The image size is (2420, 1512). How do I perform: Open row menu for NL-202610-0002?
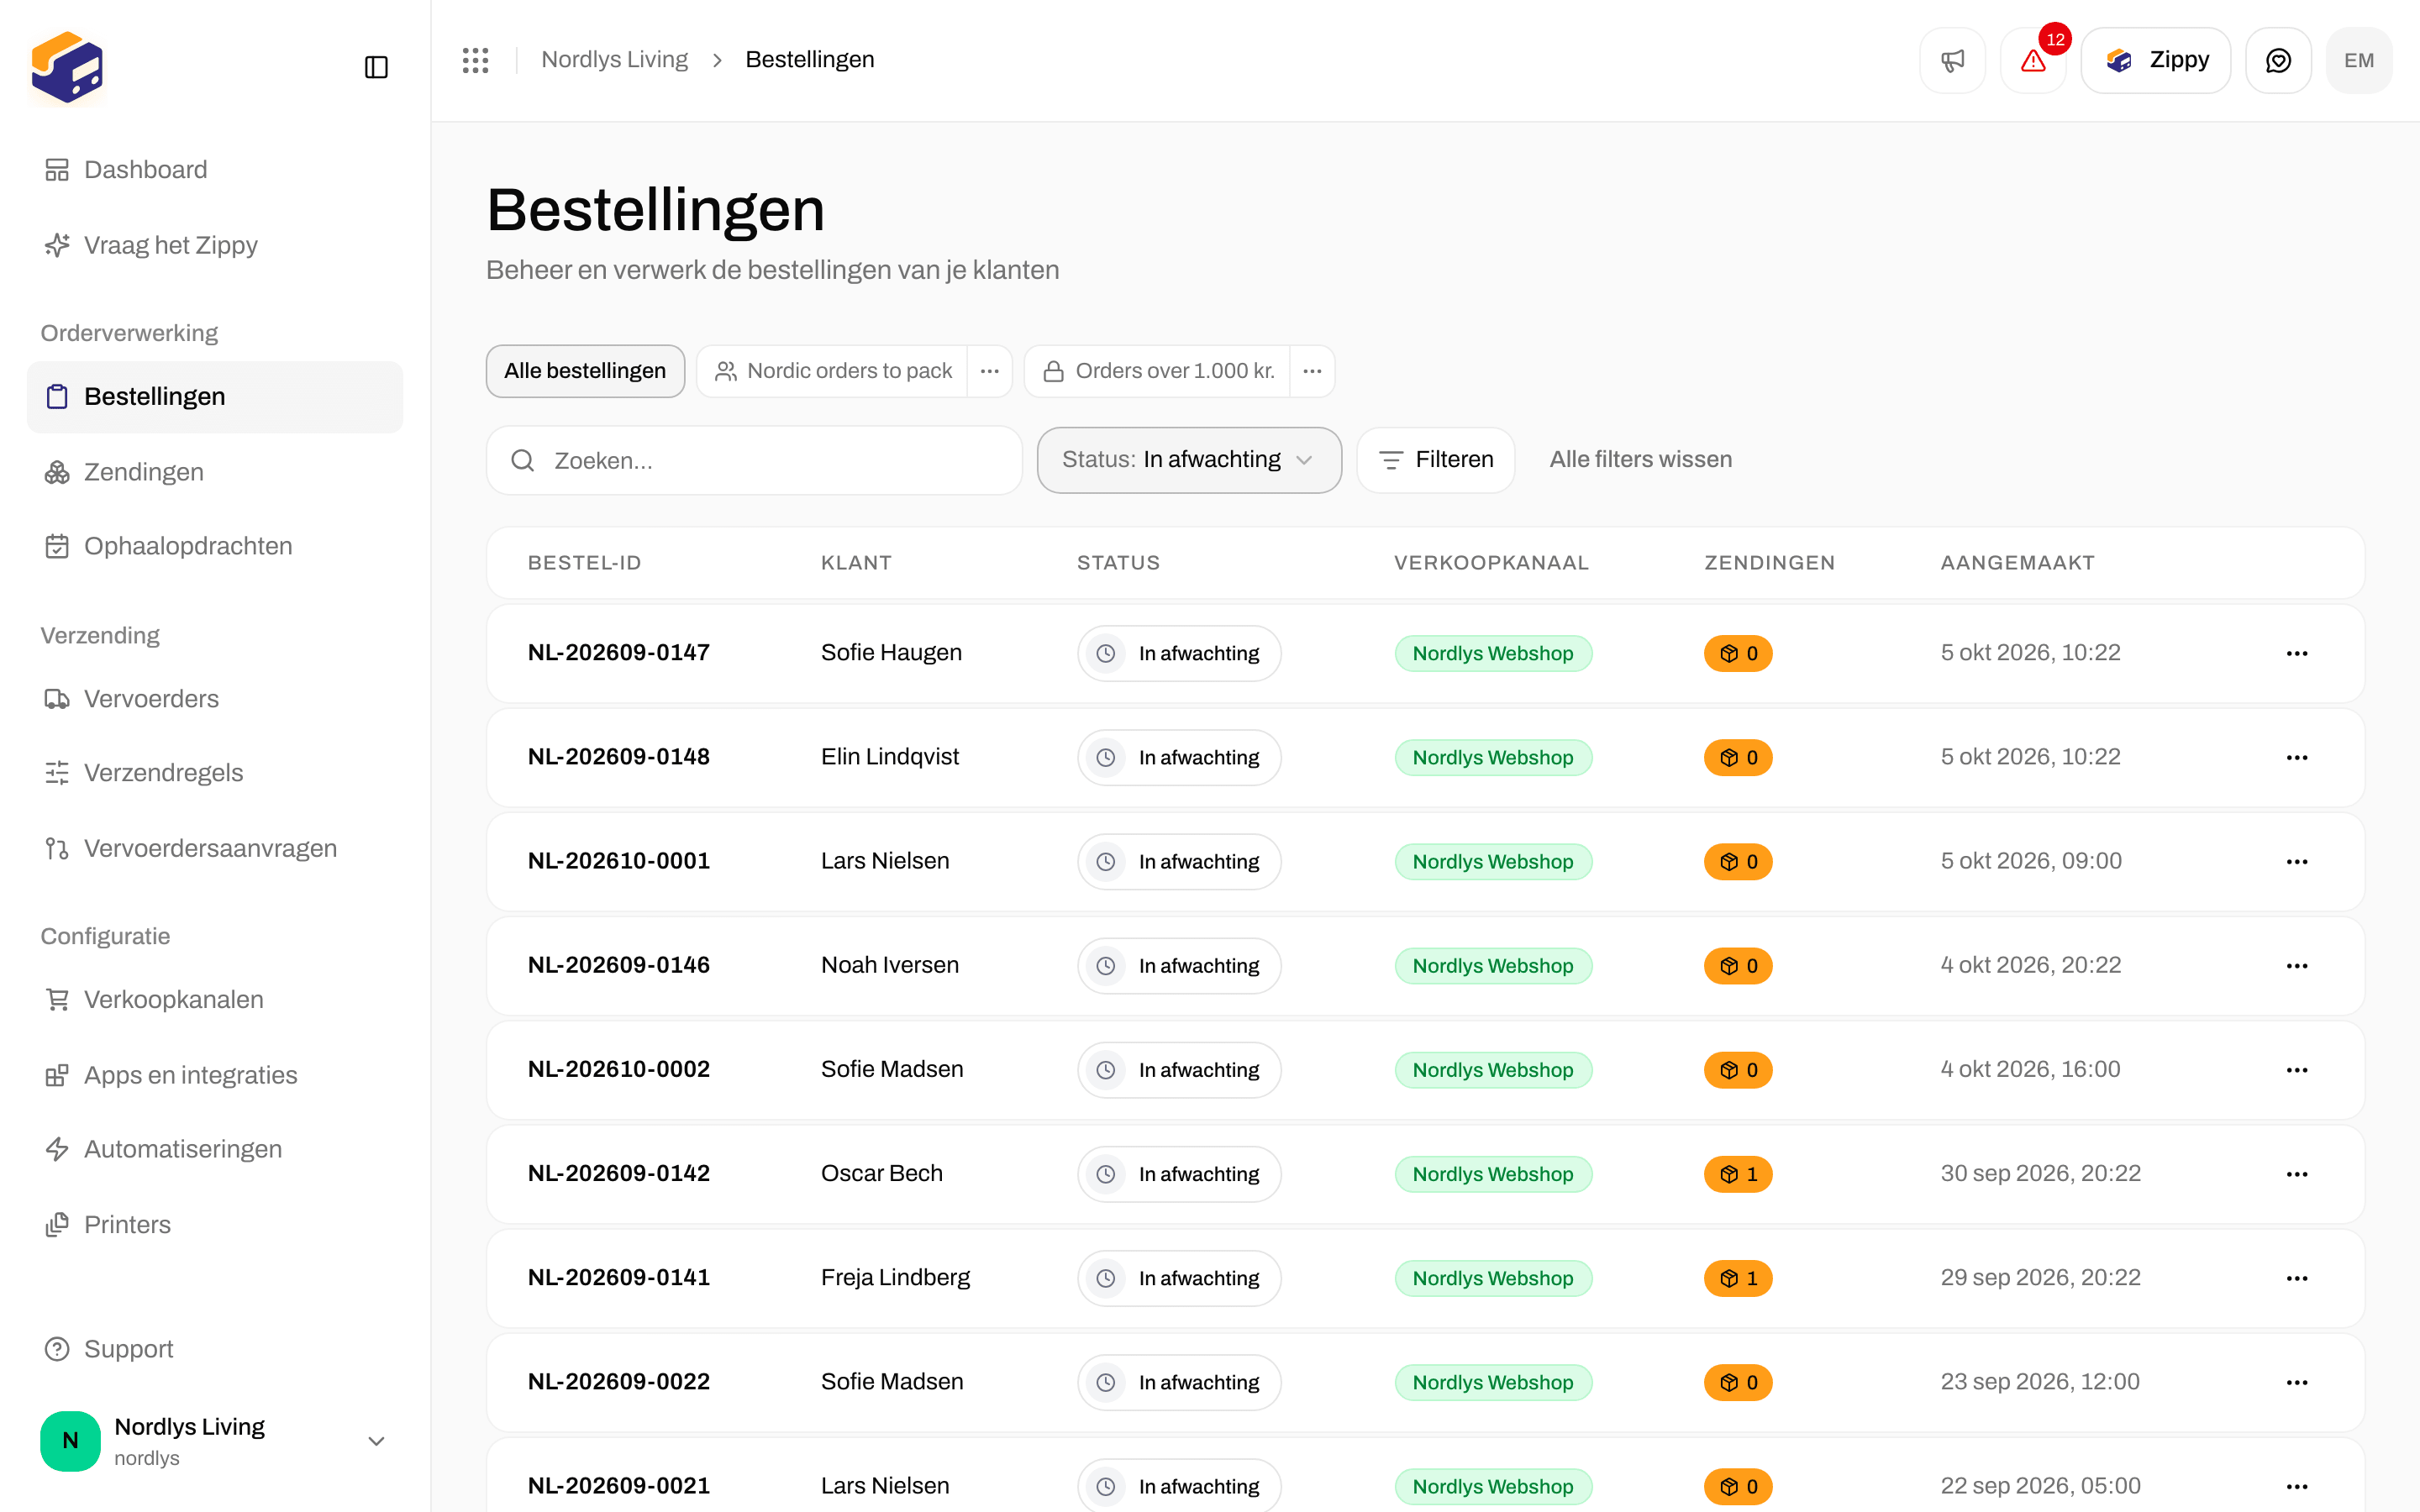tap(2297, 1070)
